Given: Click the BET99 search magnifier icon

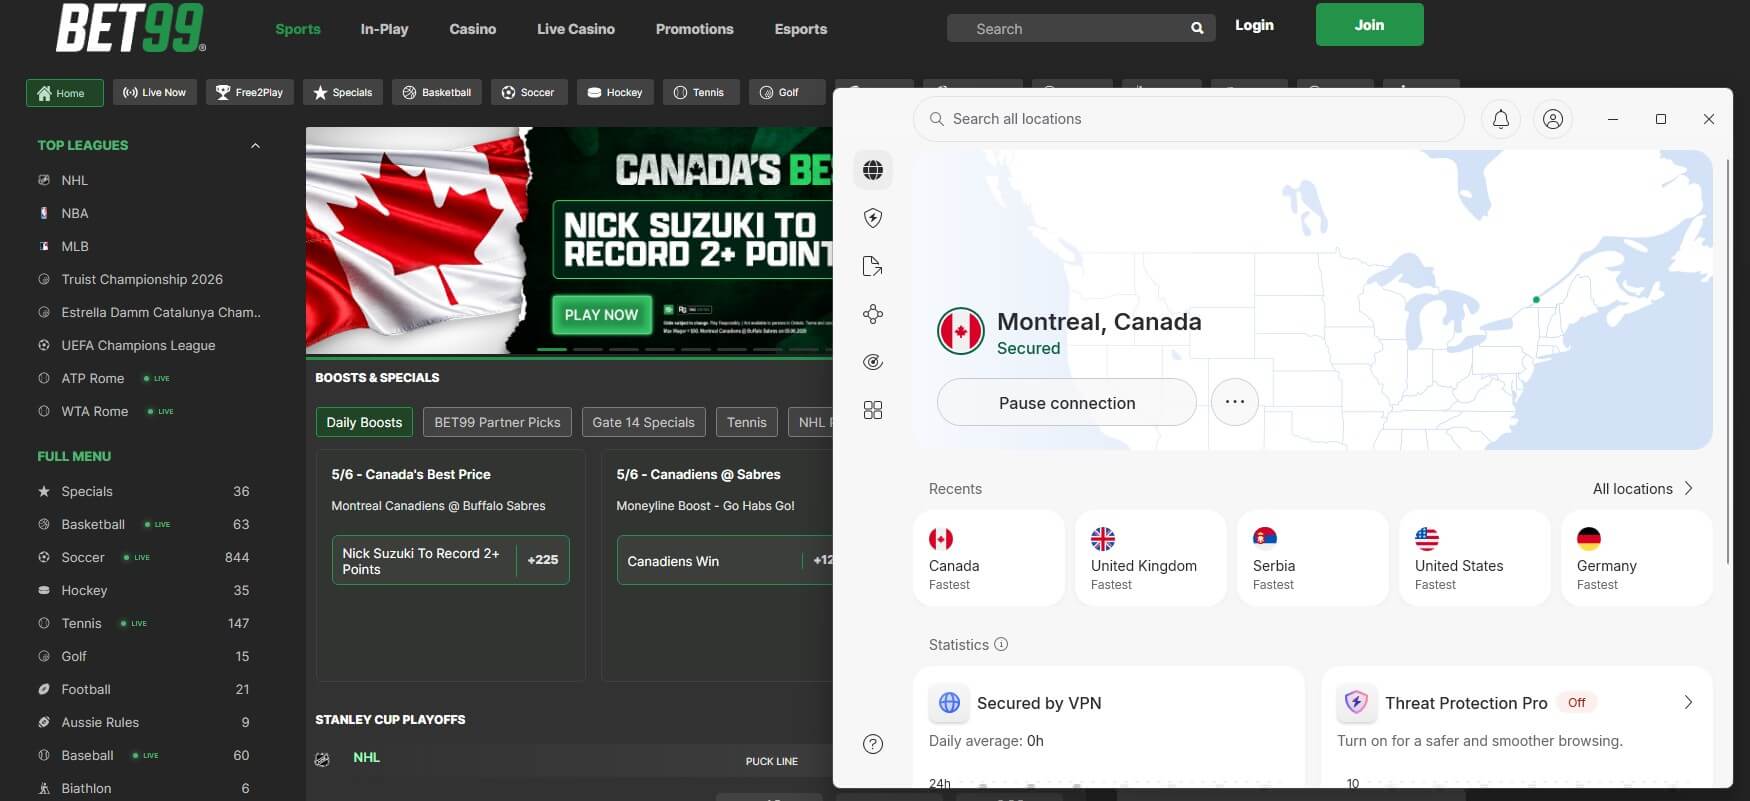Looking at the screenshot, I should tap(1197, 29).
